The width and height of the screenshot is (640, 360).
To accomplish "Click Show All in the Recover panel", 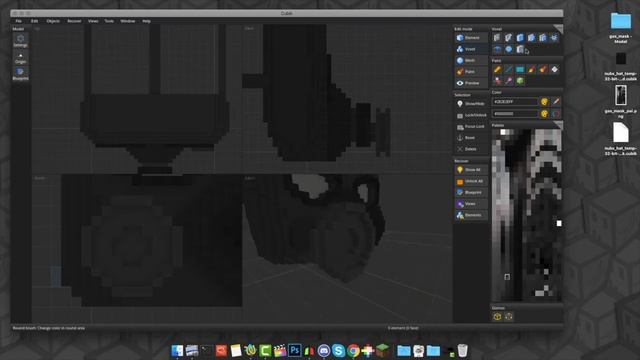I will point(471,170).
